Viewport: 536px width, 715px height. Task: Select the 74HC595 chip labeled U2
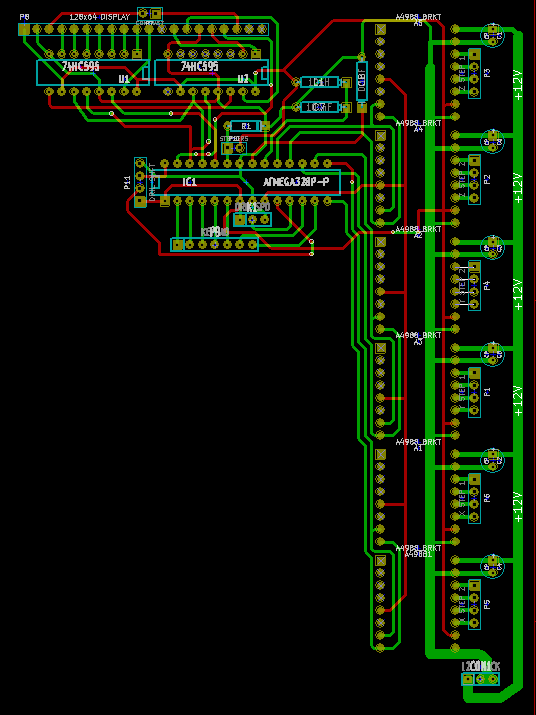[x=211, y=73]
